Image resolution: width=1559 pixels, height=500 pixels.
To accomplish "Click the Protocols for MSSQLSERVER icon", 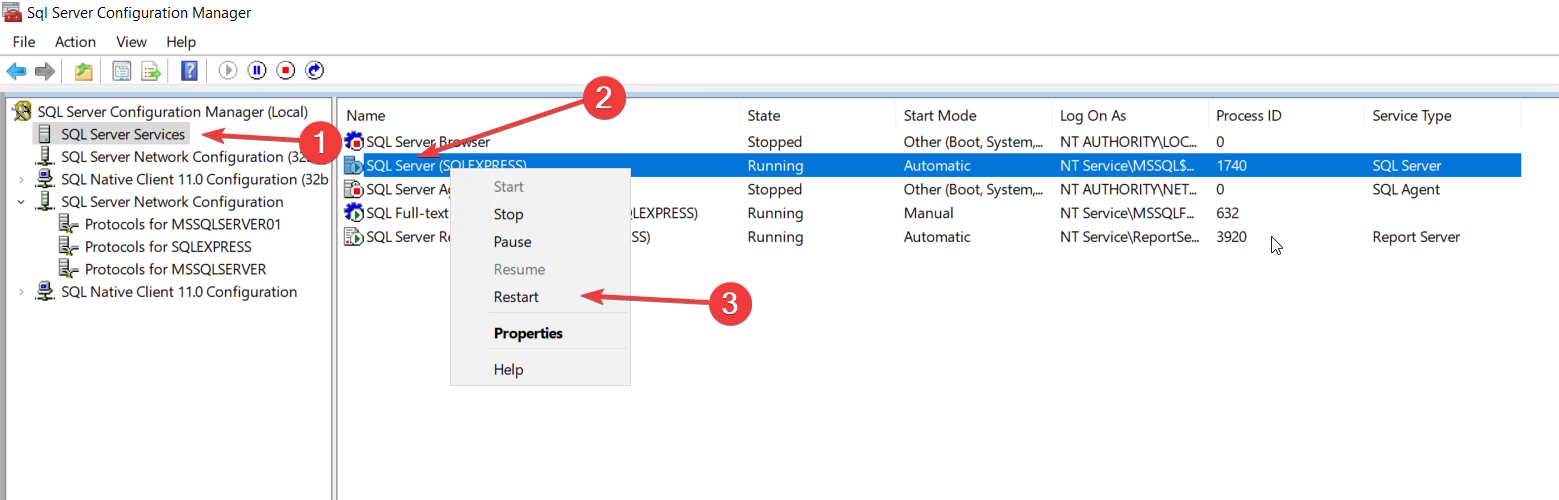I will click(x=69, y=269).
